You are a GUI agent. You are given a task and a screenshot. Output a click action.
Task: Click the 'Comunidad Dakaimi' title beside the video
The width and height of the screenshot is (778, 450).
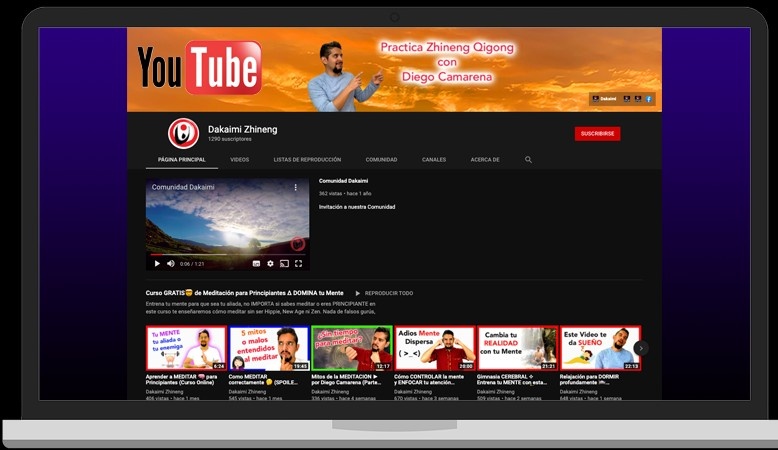[x=343, y=181]
